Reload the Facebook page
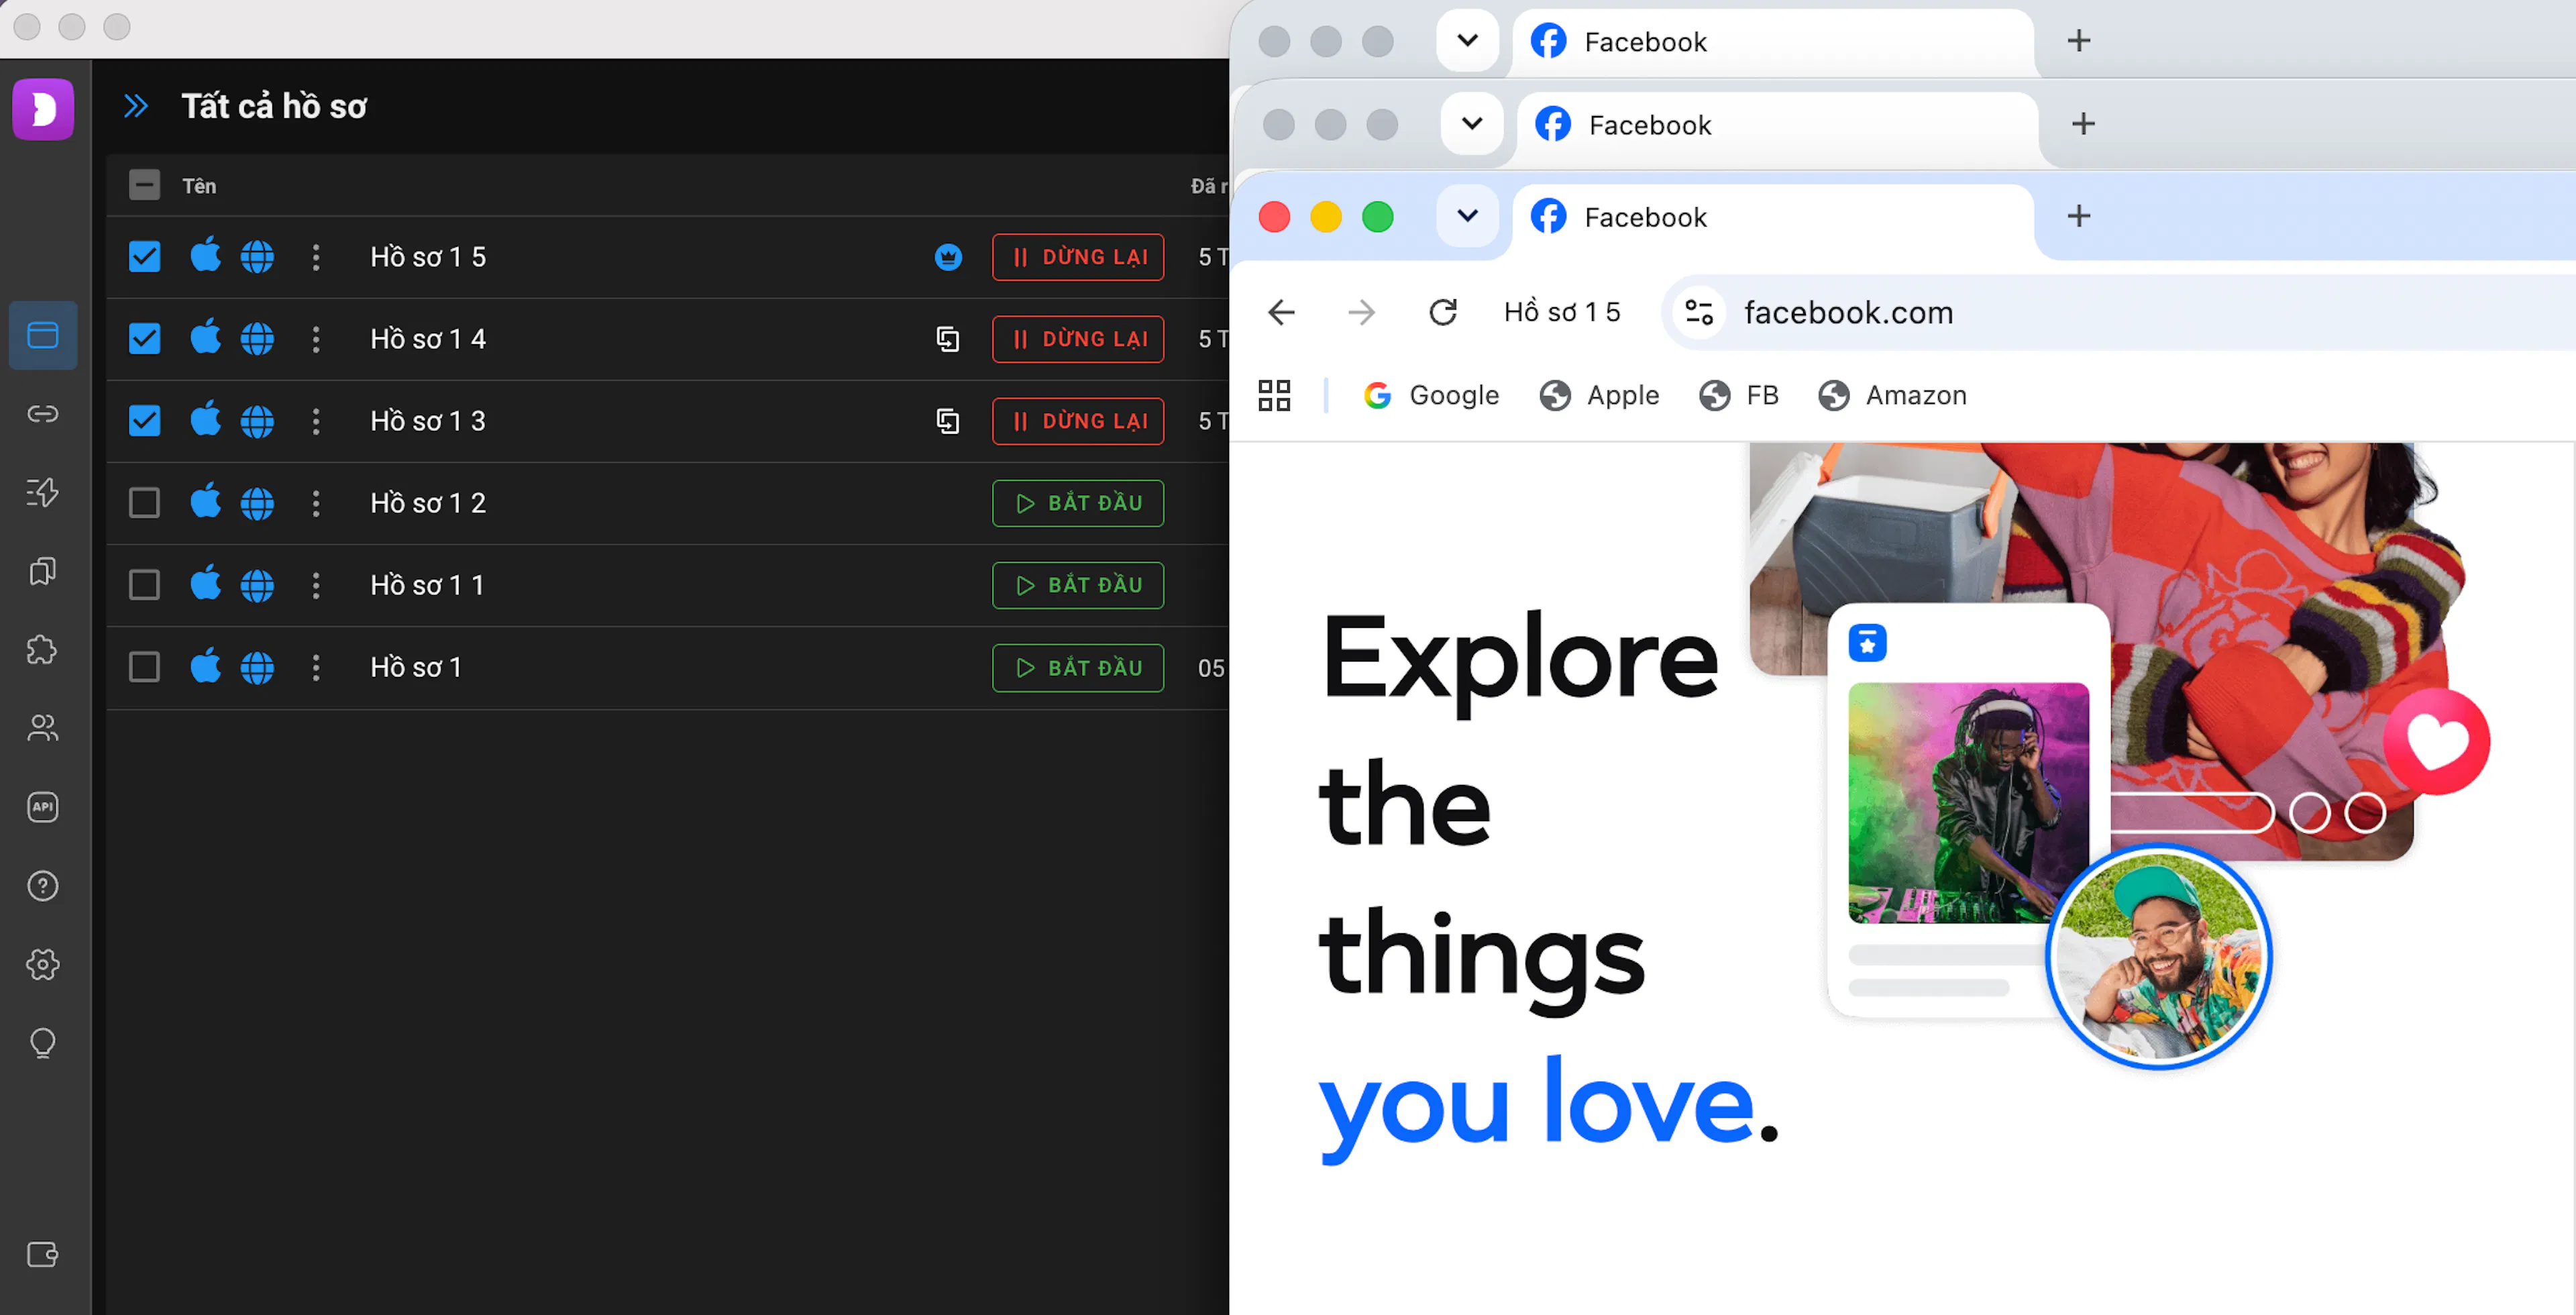 1443,312
